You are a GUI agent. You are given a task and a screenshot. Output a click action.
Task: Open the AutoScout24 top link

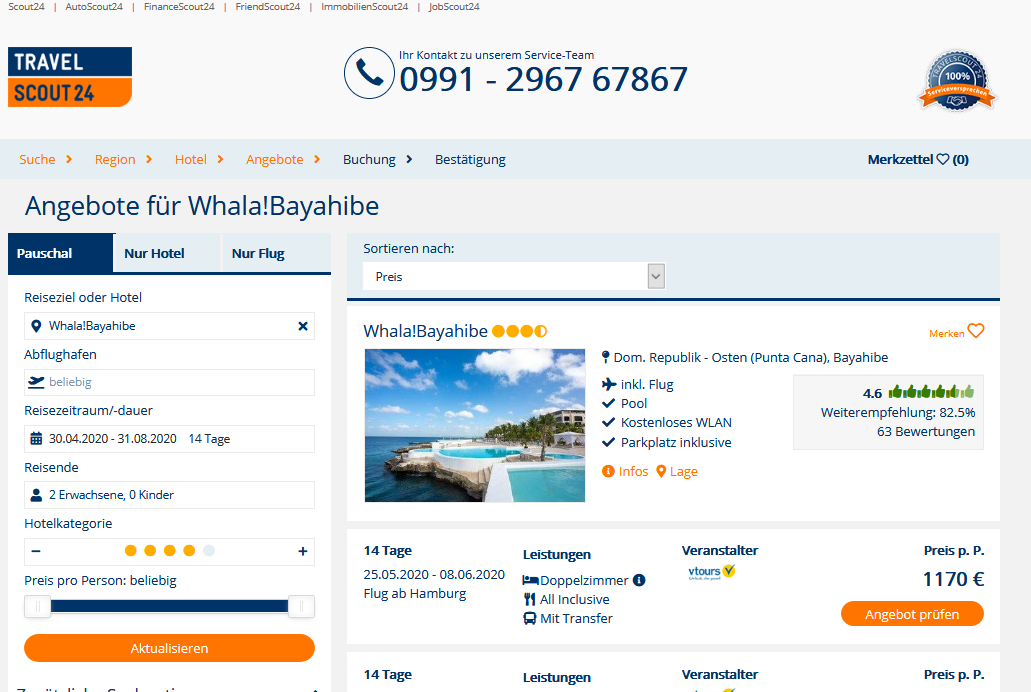click(94, 7)
